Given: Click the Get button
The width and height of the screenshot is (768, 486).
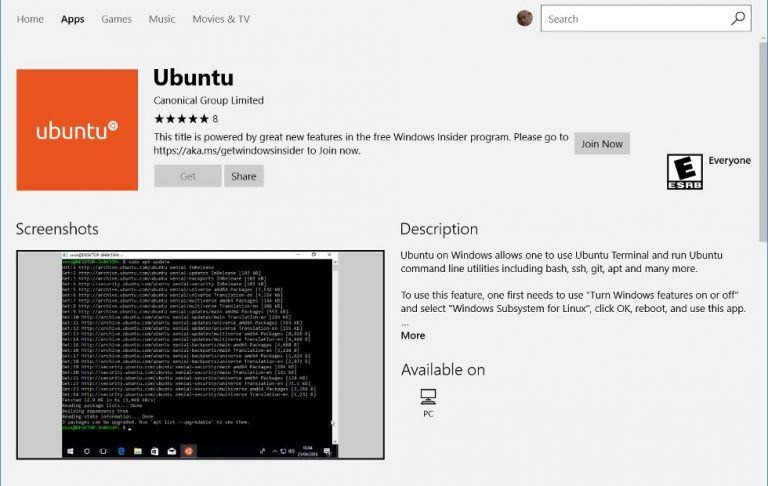Looking at the screenshot, I should pyautogui.click(x=188, y=176).
